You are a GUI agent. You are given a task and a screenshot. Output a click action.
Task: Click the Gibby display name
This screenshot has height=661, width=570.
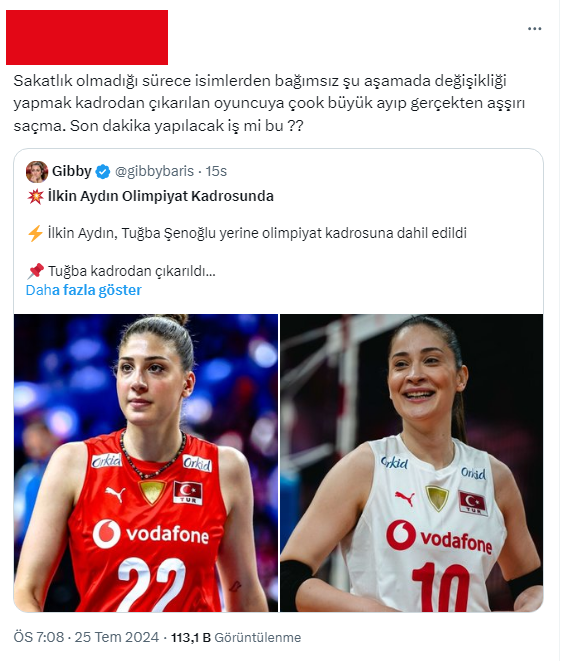(72, 171)
